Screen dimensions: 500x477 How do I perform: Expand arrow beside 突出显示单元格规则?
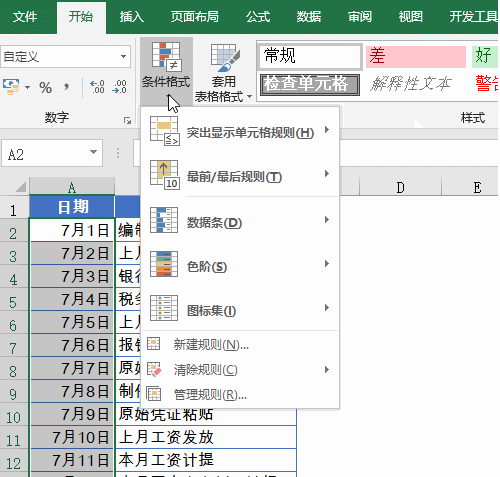click(x=327, y=130)
